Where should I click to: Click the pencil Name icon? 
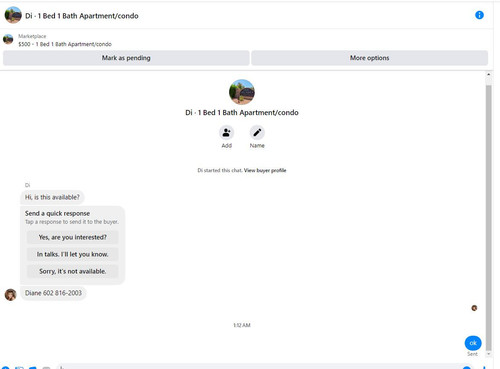(x=257, y=133)
